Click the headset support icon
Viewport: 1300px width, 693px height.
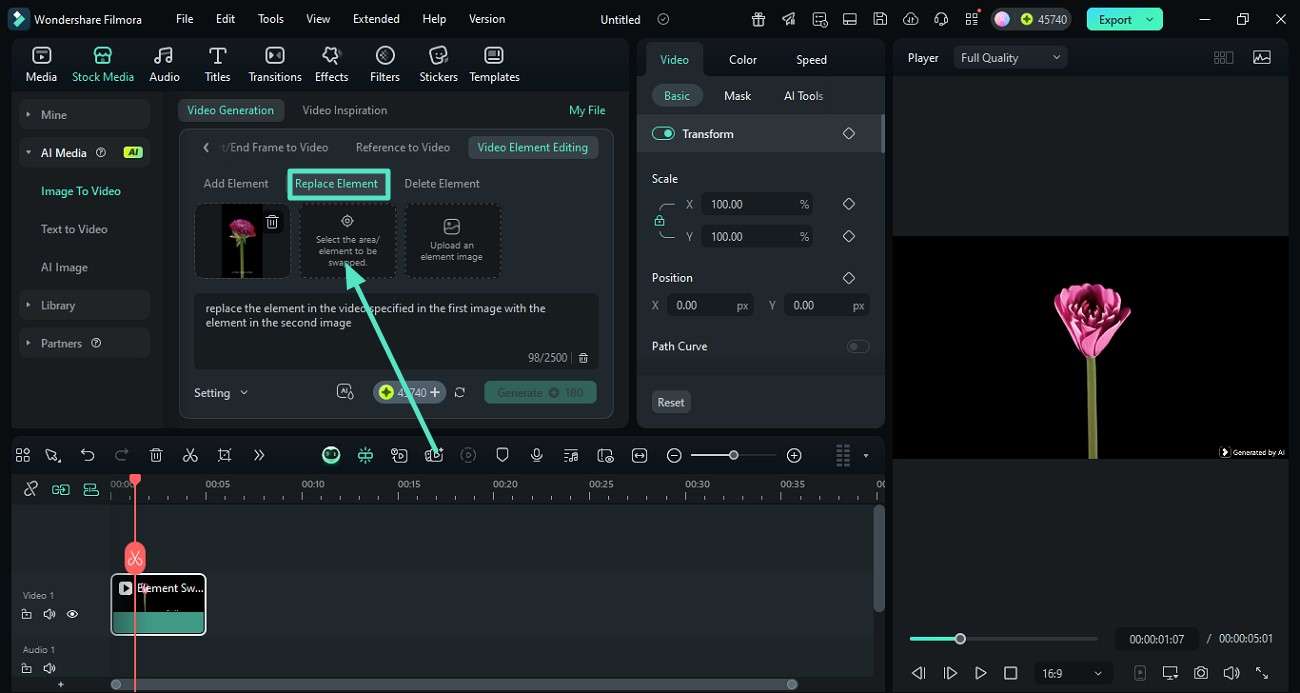click(941, 19)
